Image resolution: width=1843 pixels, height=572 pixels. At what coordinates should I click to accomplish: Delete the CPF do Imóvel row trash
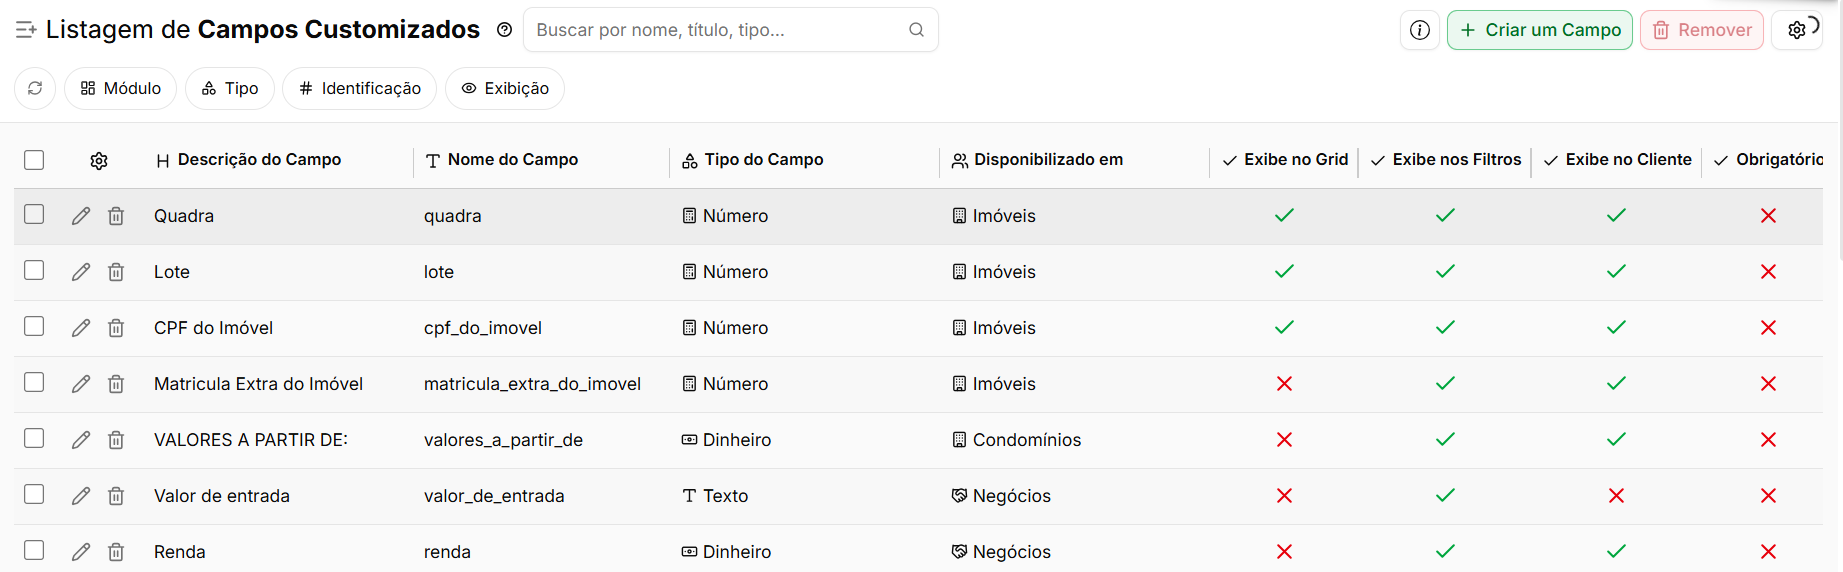coord(116,328)
